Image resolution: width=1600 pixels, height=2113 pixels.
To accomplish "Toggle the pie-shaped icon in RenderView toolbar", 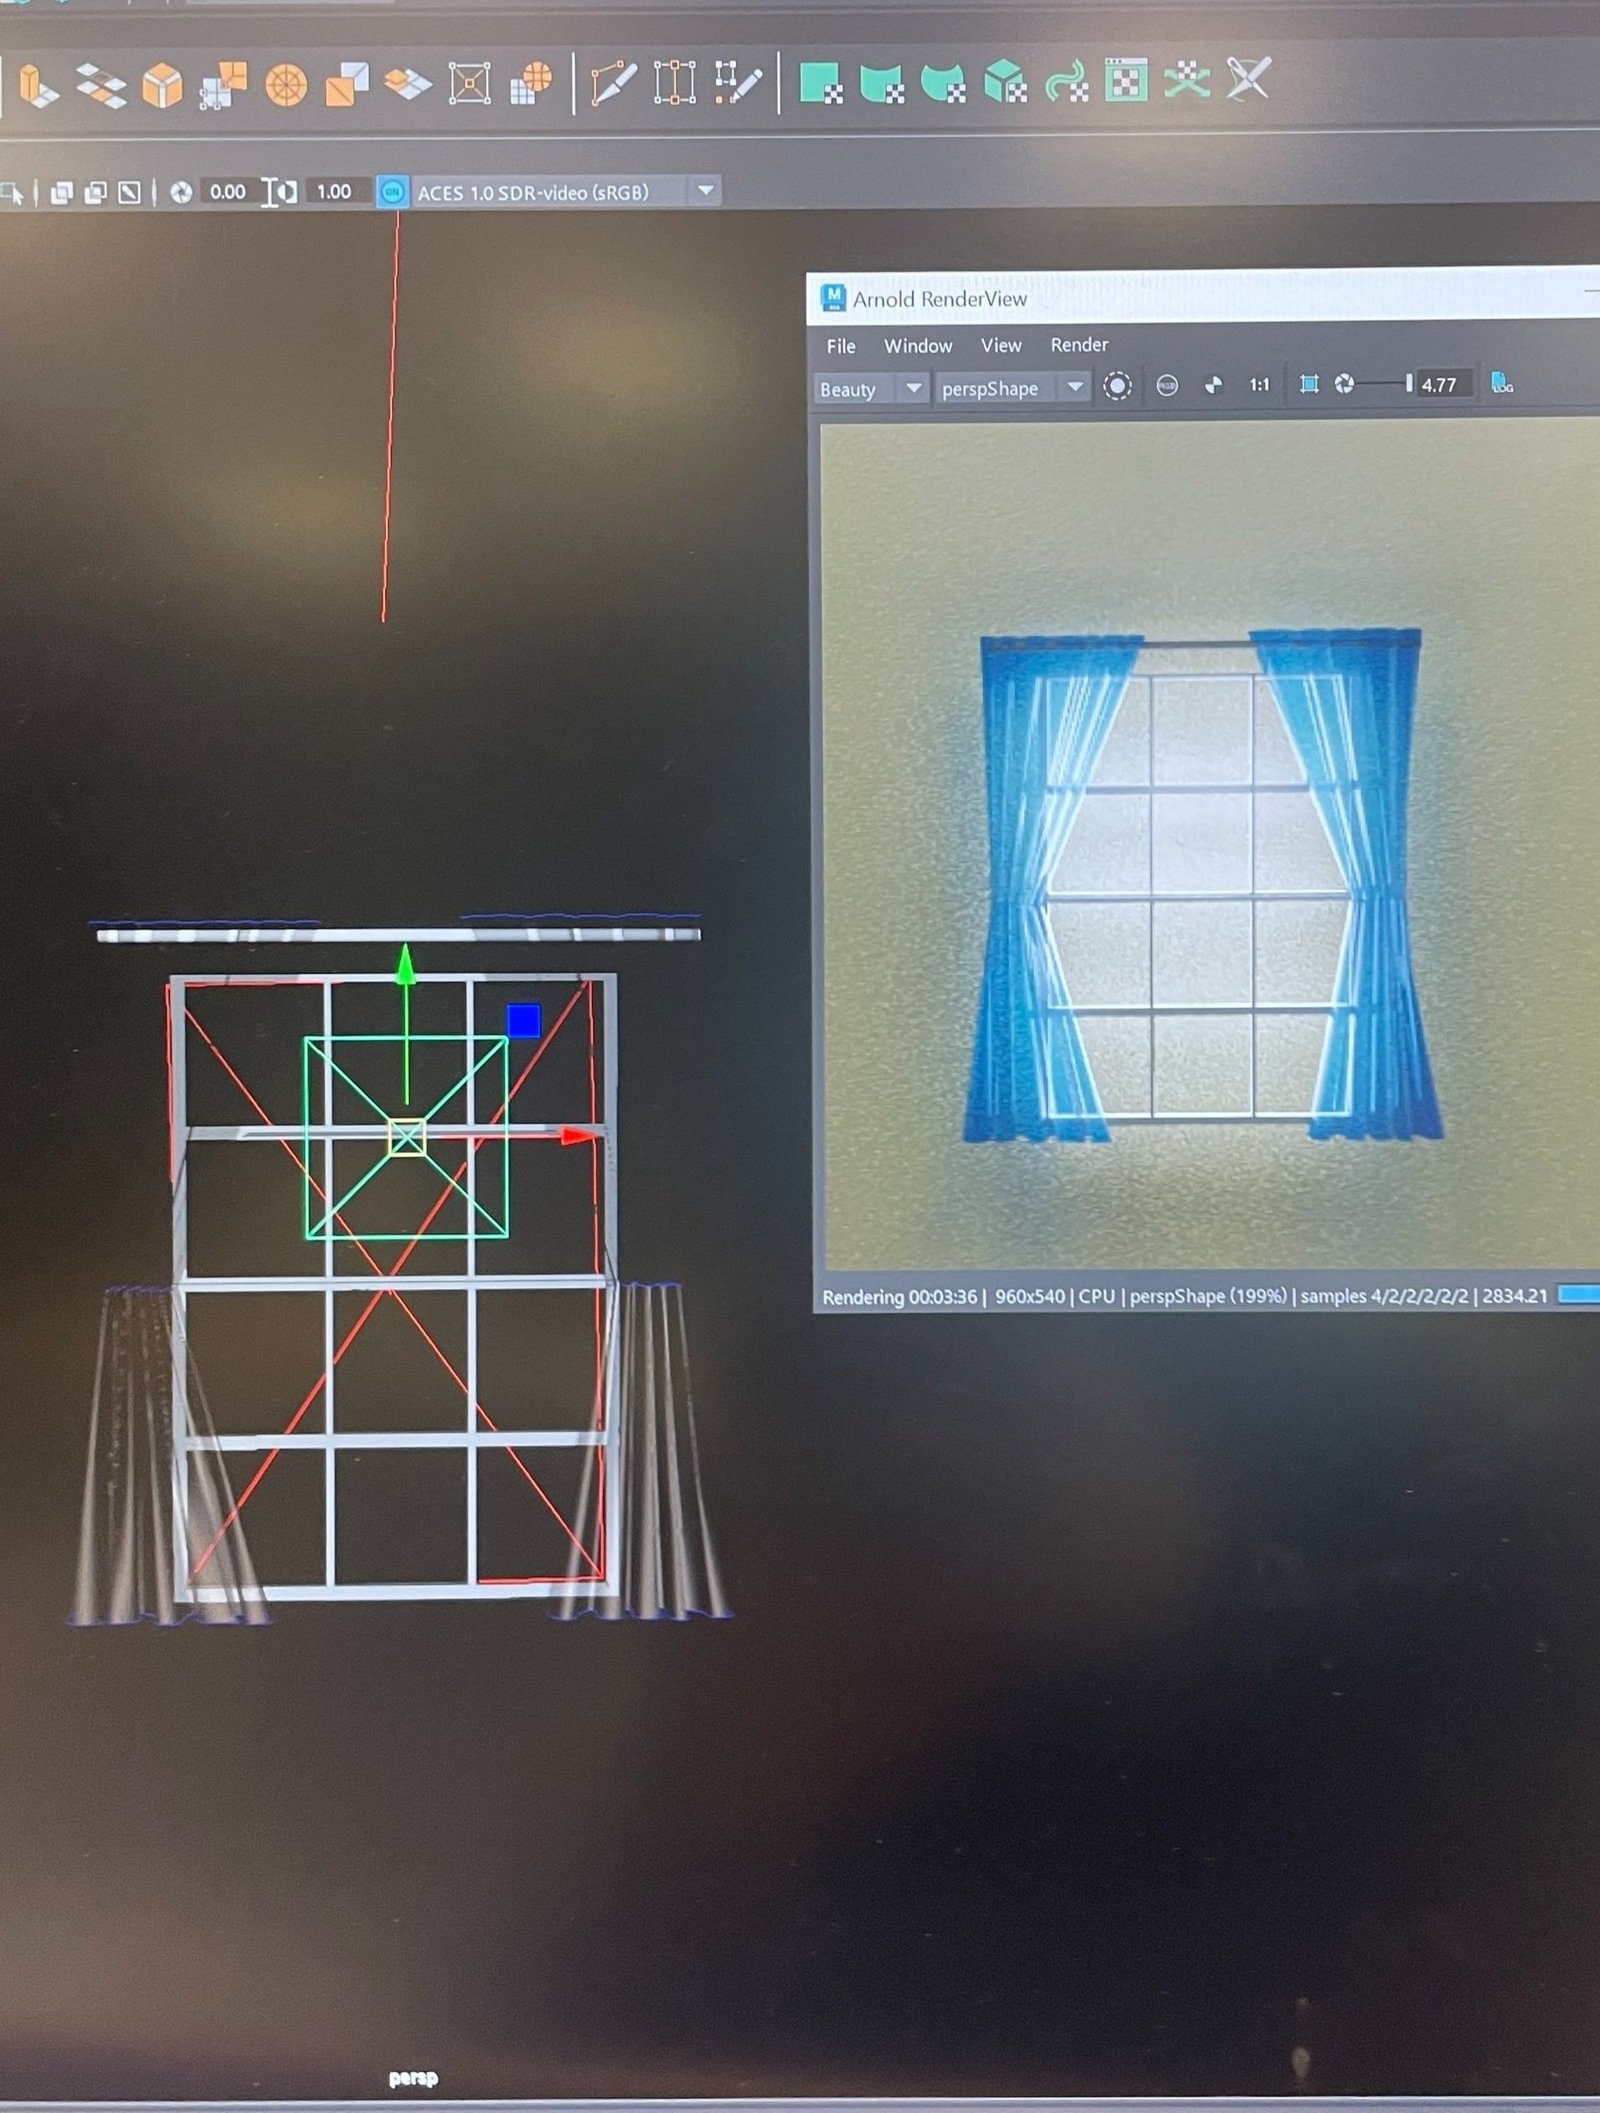I will pos(1213,385).
